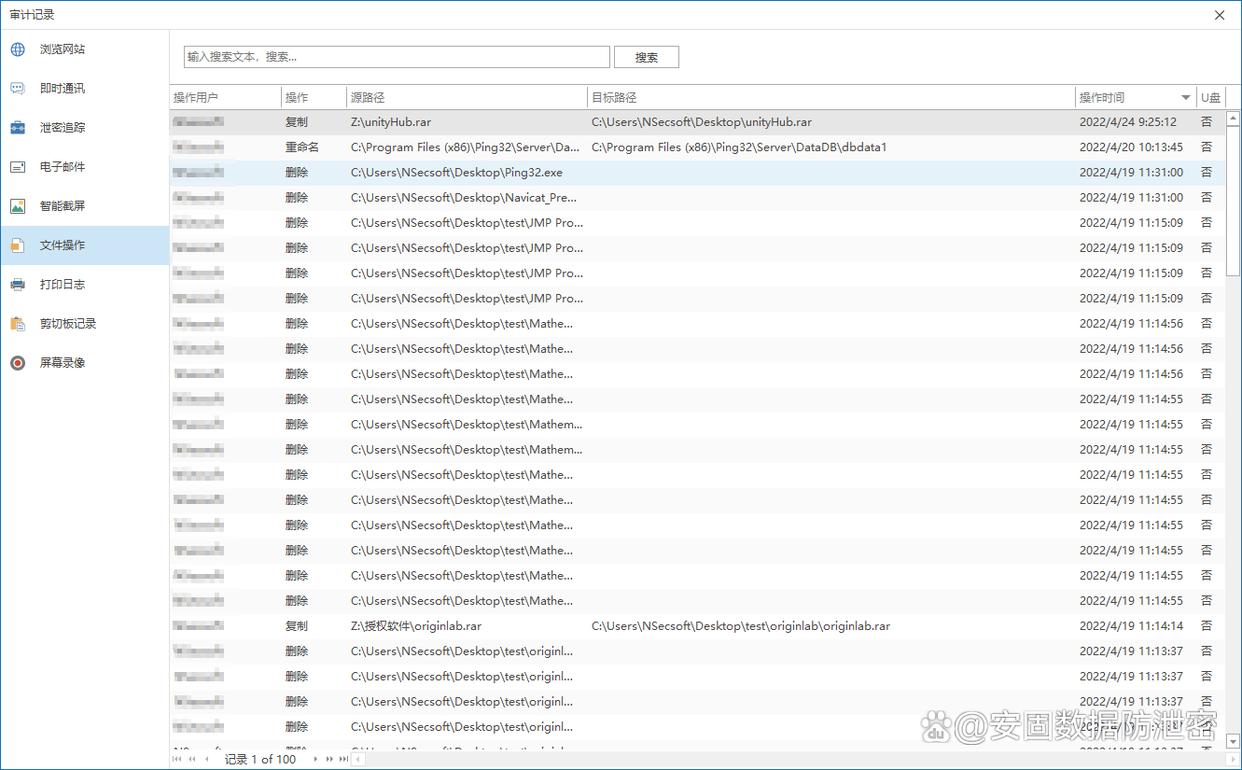Click the record icon for 屏幕录像
This screenshot has width=1242, height=770.
pos(18,363)
